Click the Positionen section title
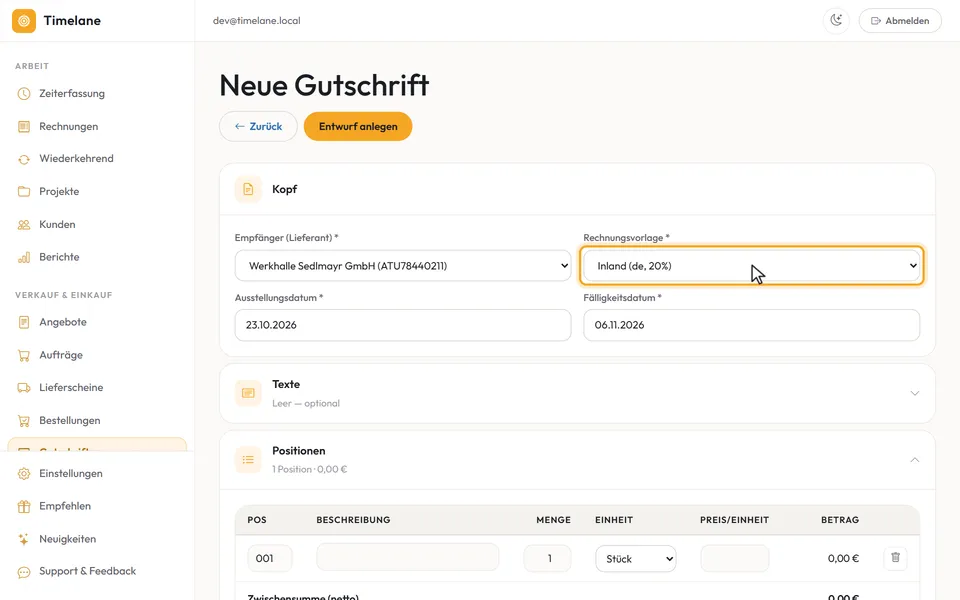 click(299, 451)
